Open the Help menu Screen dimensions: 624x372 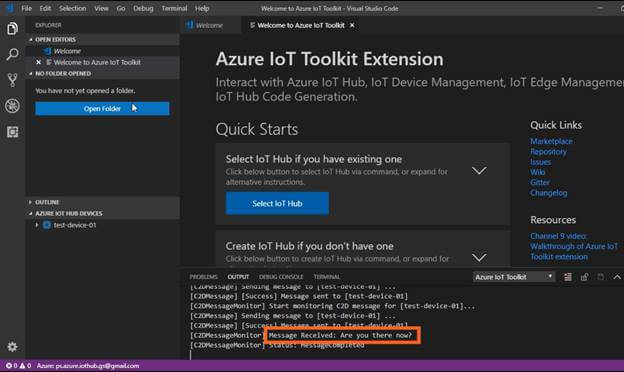click(x=202, y=8)
